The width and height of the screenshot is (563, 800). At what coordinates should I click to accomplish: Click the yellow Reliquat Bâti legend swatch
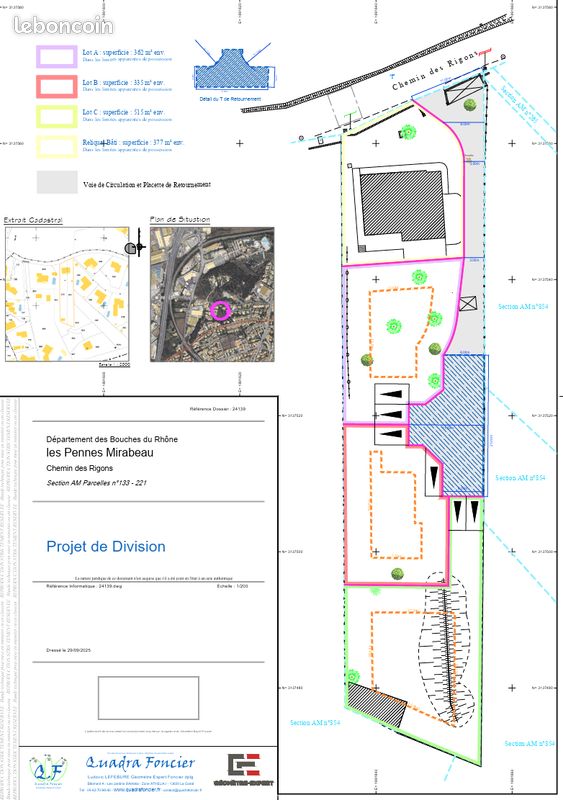click(57, 146)
